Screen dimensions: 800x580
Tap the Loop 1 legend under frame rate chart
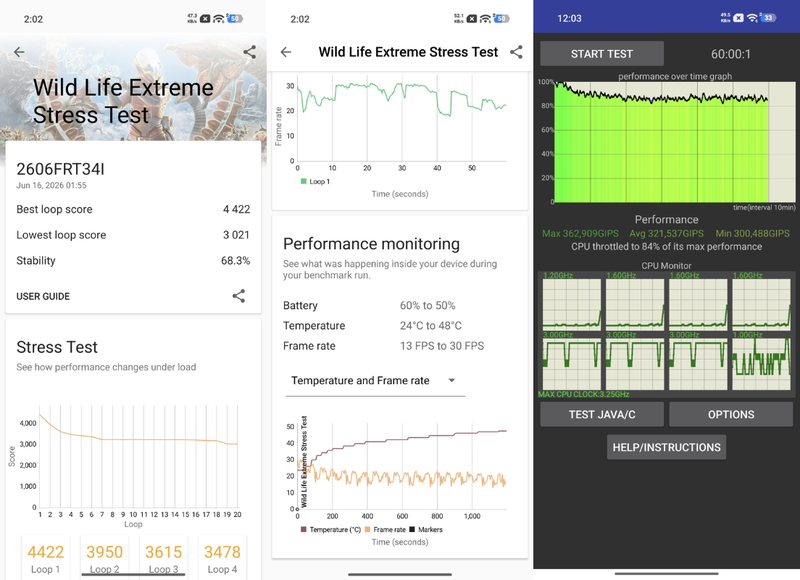pos(315,182)
